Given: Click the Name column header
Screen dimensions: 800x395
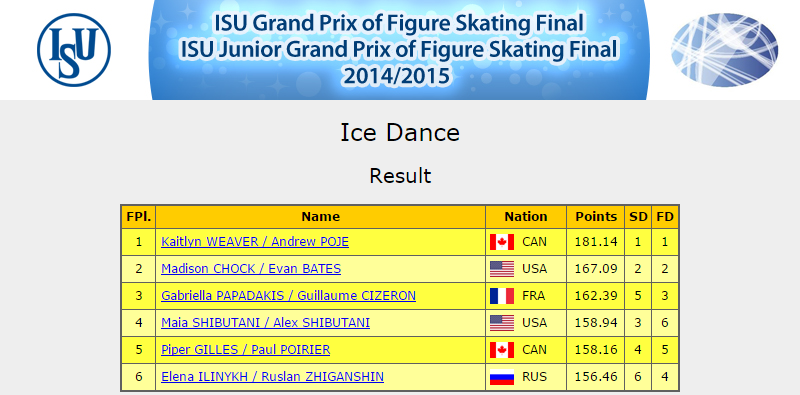Looking at the screenshot, I should [x=320, y=217].
